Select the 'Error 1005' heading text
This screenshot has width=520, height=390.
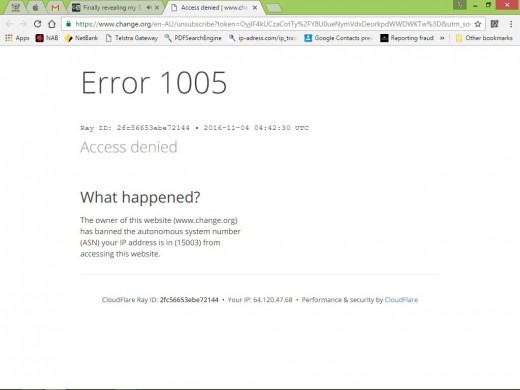tap(154, 83)
